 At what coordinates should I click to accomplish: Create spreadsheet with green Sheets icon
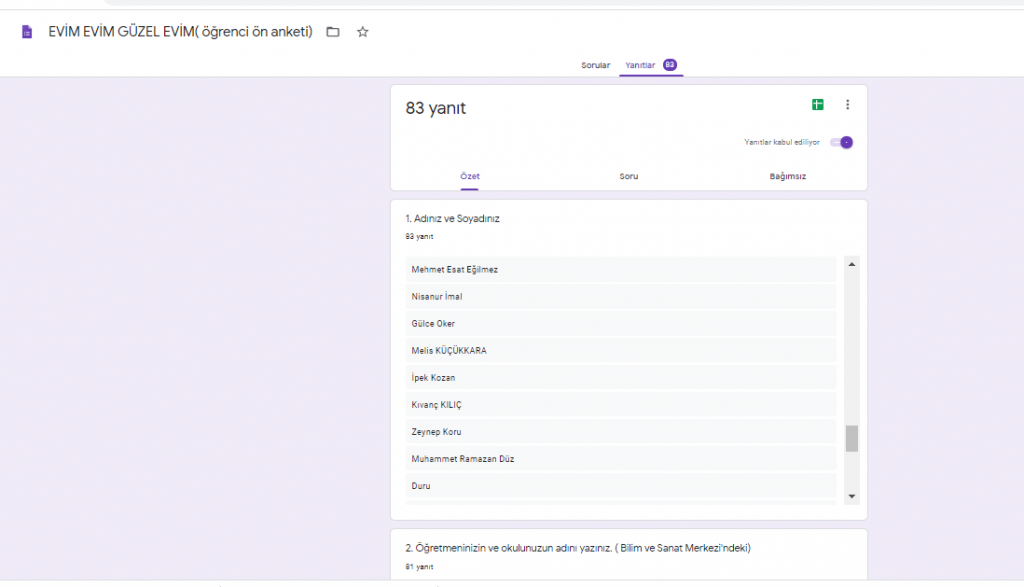[x=818, y=105]
